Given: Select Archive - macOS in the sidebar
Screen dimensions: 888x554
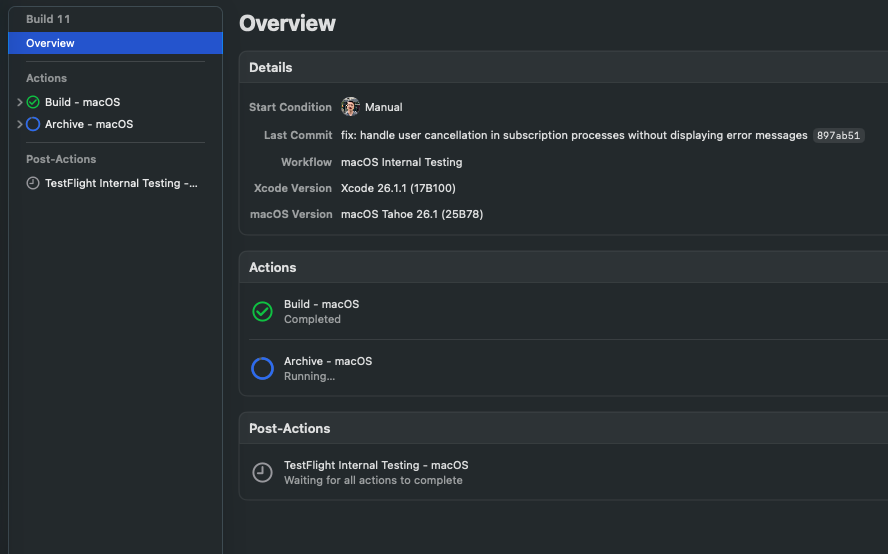Looking at the screenshot, I should coord(88,124).
